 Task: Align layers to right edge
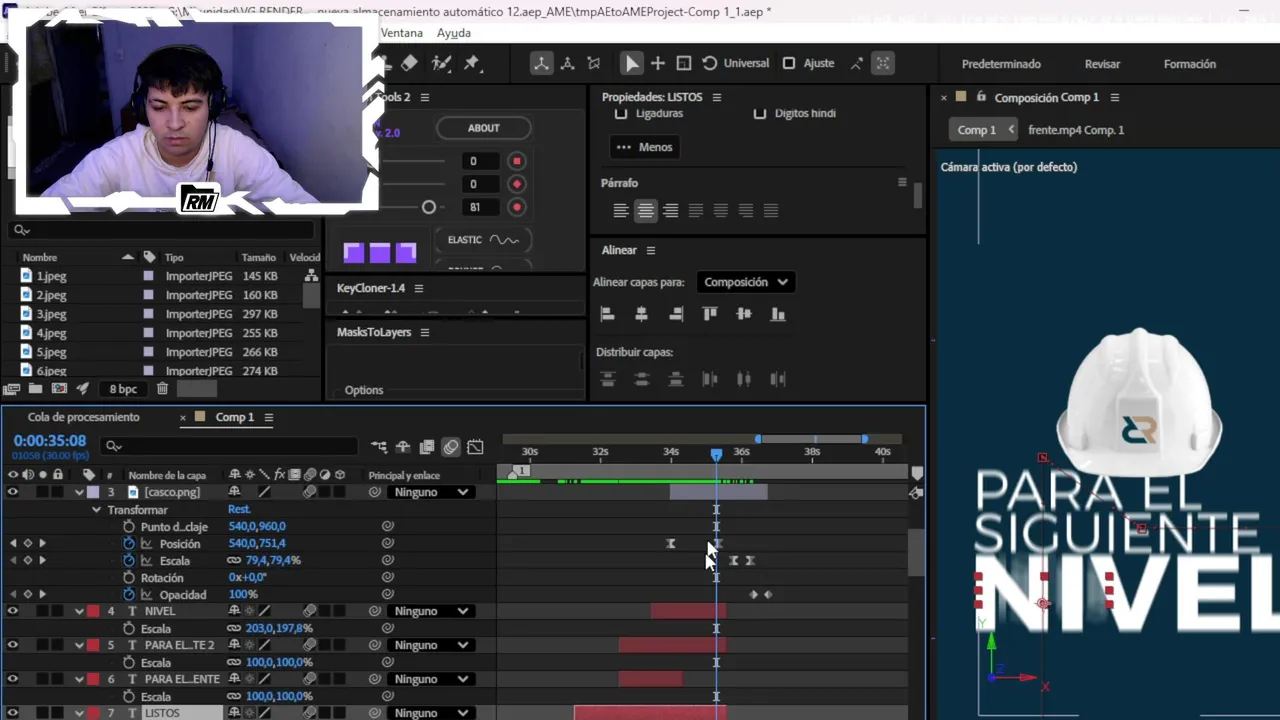pos(676,314)
